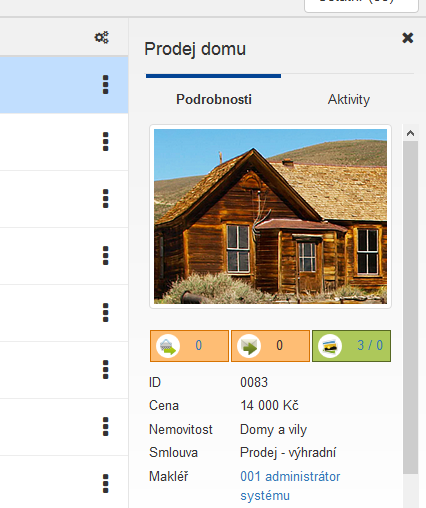The image size is (426, 508).
Task: Click the basket with green arrow icon
Action: [x=168, y=346]
